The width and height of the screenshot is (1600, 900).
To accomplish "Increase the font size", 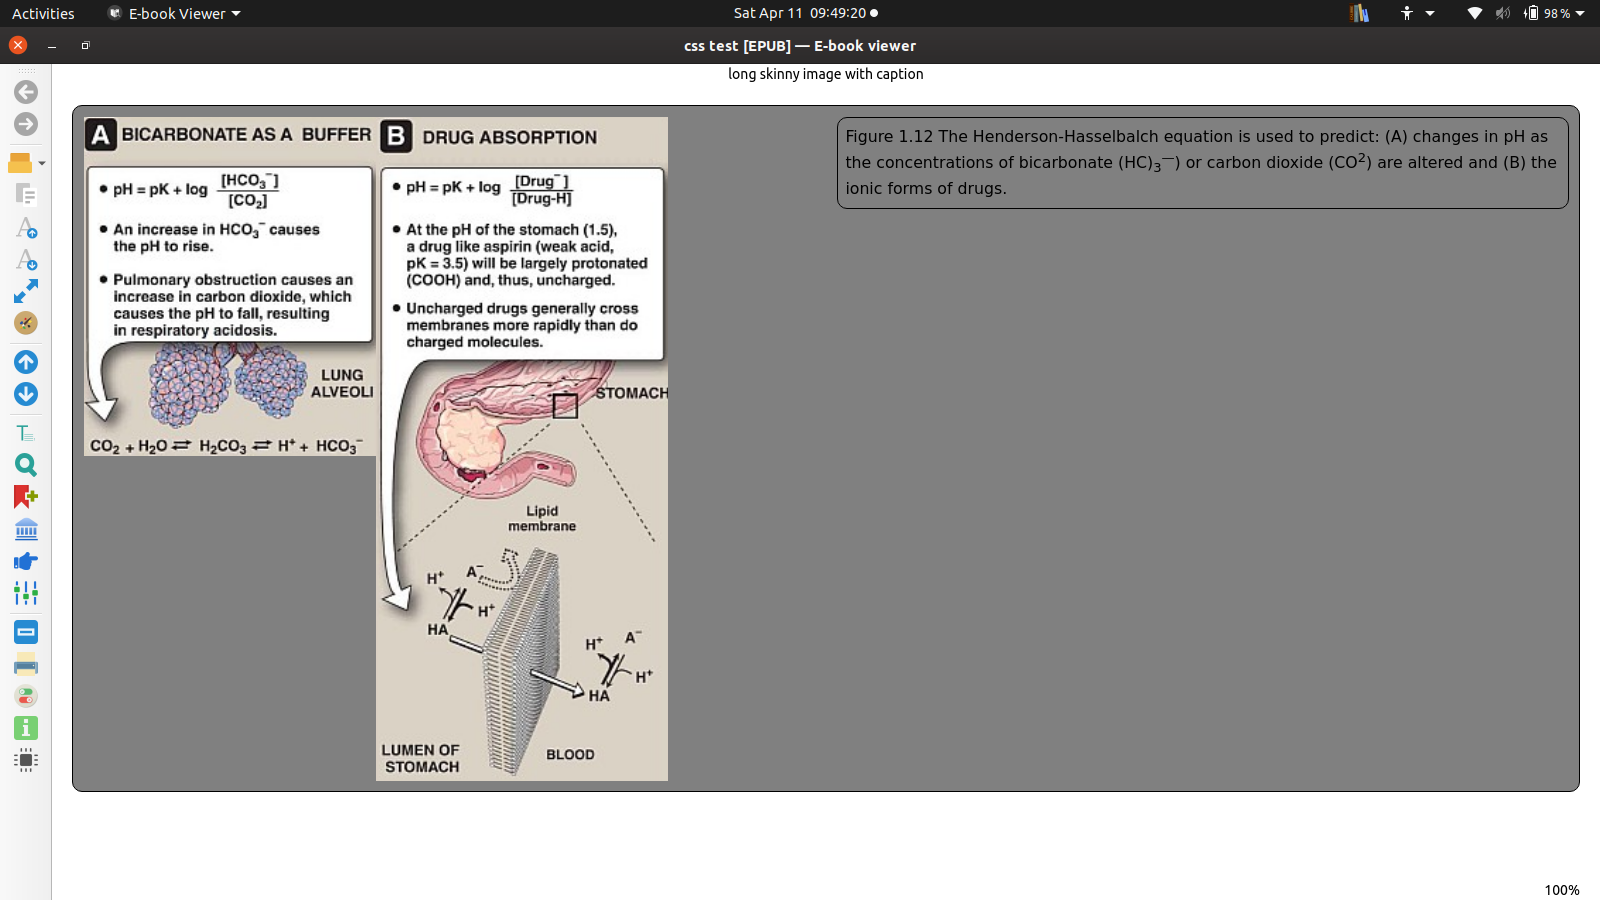I will [x=26, y=228].
